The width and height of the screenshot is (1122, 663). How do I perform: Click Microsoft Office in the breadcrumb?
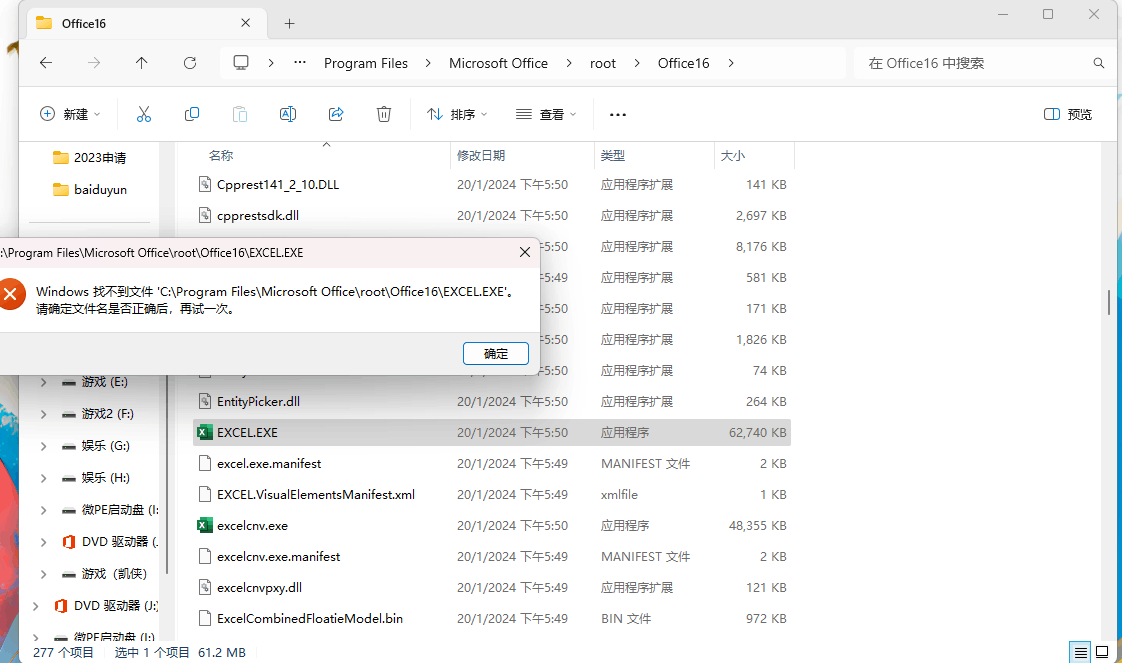(x=498, y=63)
